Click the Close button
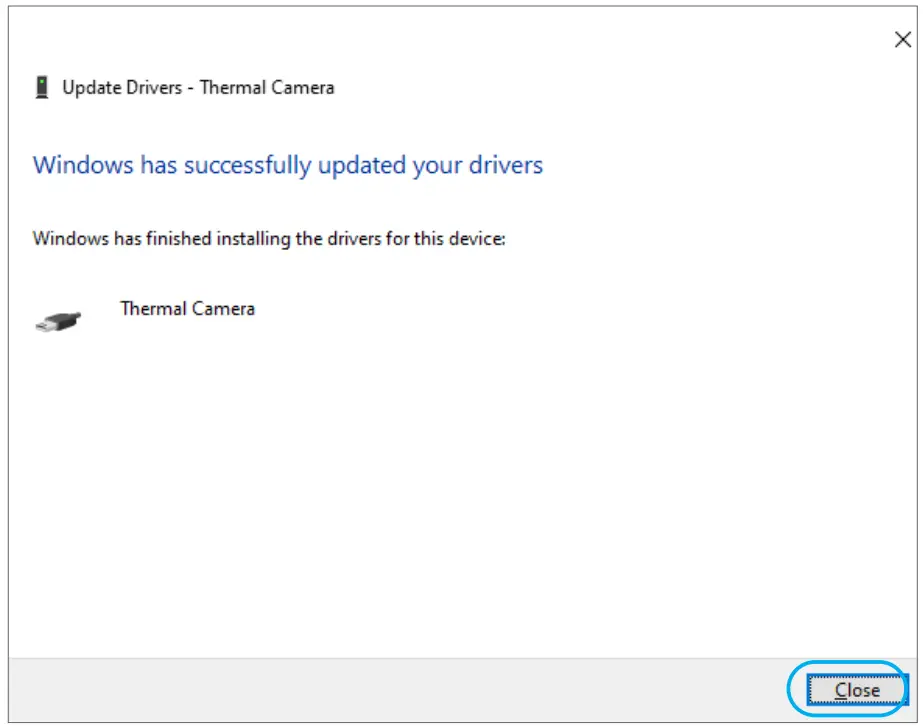Screen dimensions: 923x728 (x=858, y=690)
